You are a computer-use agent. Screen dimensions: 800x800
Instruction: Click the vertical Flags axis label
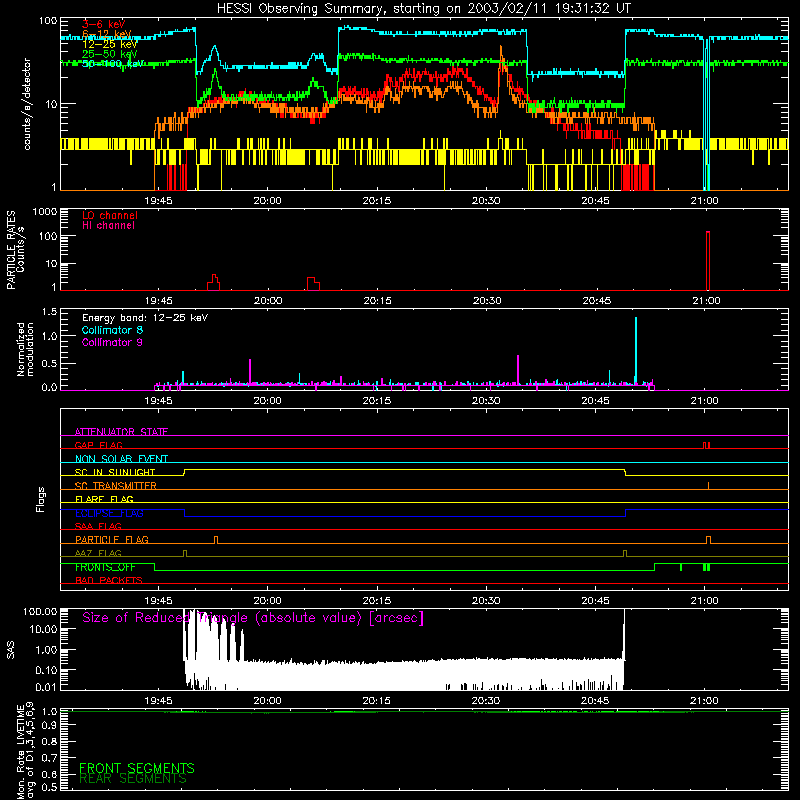[40, 499]
